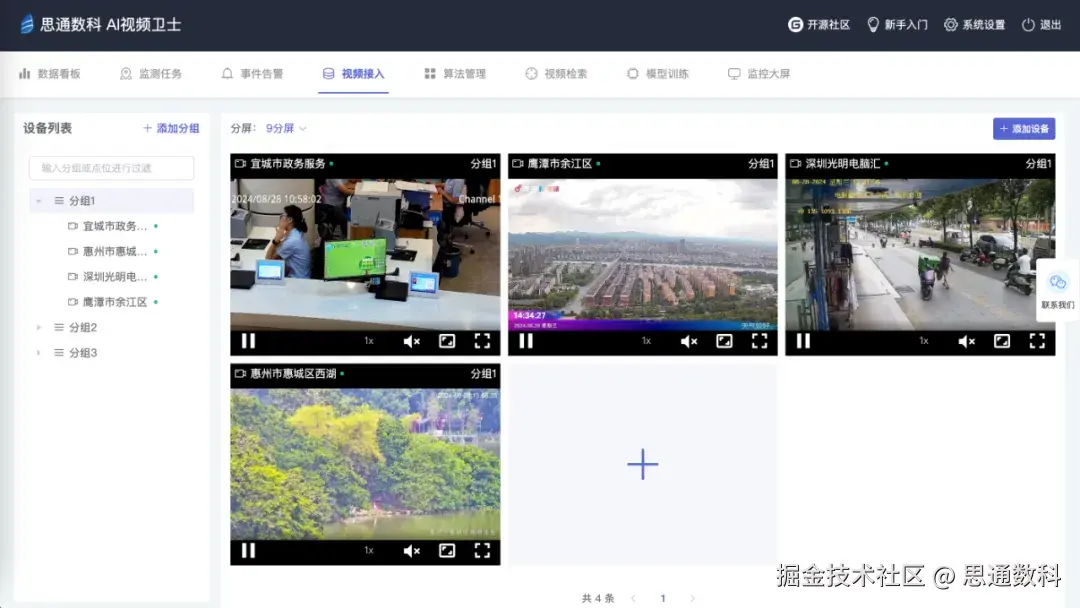1080x608 pixels.
Task: Click the device filter input field
Action: (x=110, y=167)
